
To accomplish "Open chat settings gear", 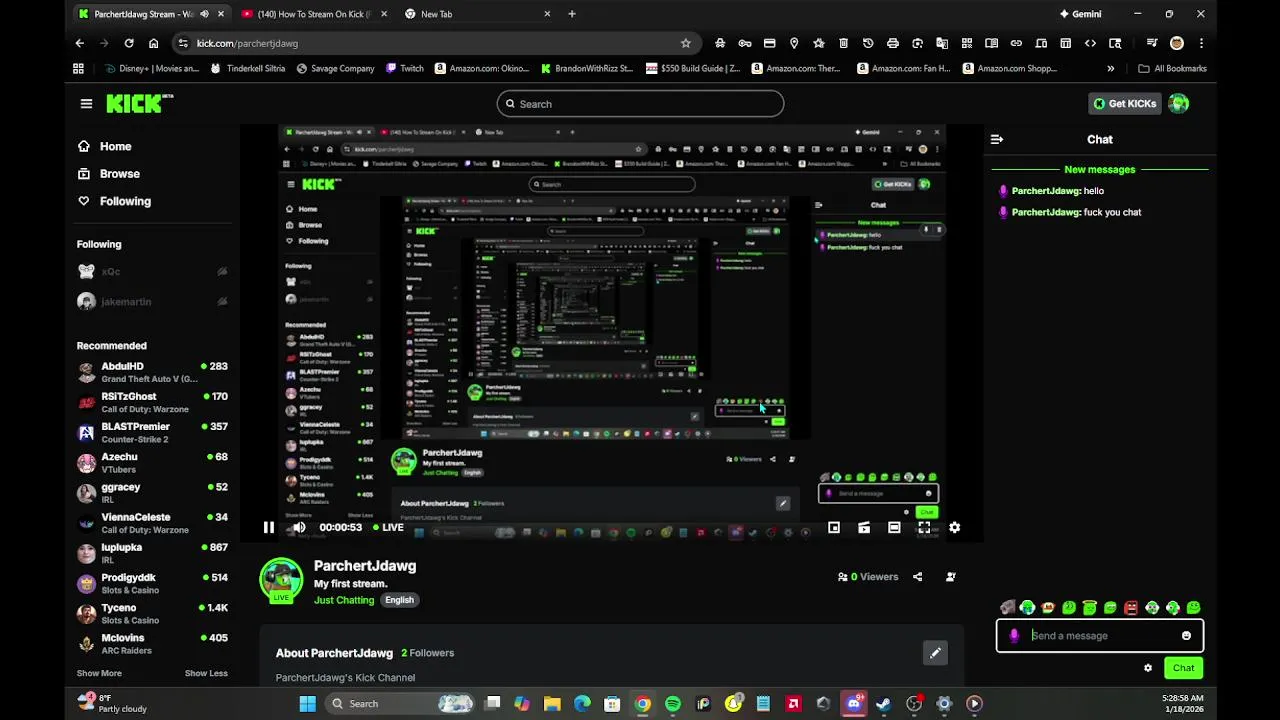I will click(x=1148, y=668).
